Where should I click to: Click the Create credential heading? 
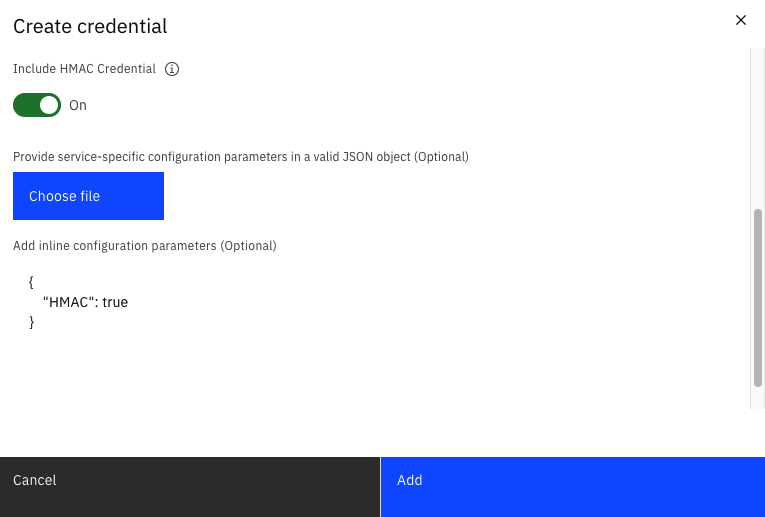pyautogui.click(x=90, y=26)
